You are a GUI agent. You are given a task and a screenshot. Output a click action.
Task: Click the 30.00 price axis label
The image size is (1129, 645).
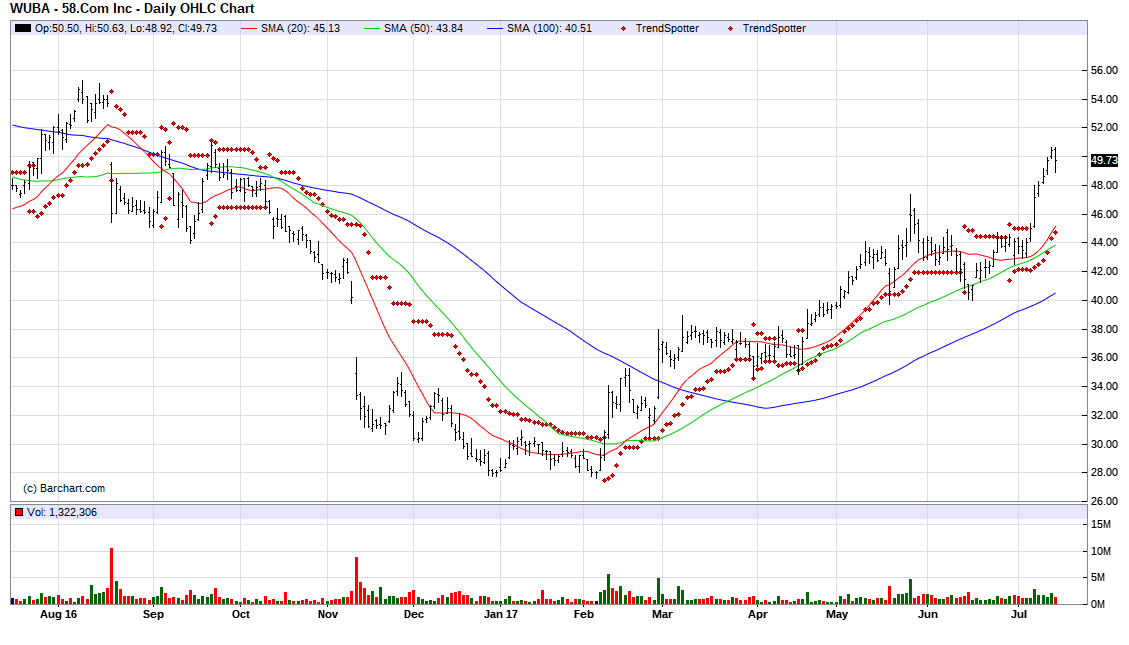click(x=1105, y=444)
